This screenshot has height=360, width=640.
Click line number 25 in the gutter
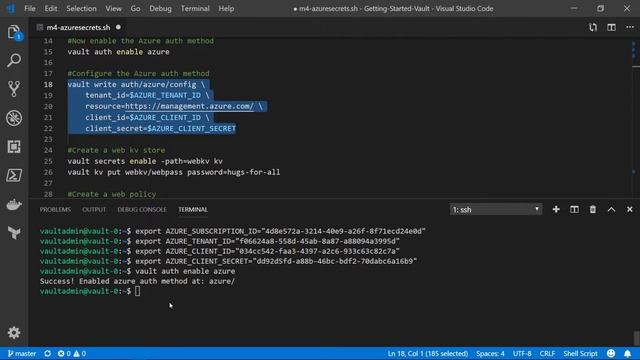(x=48, y=161)
